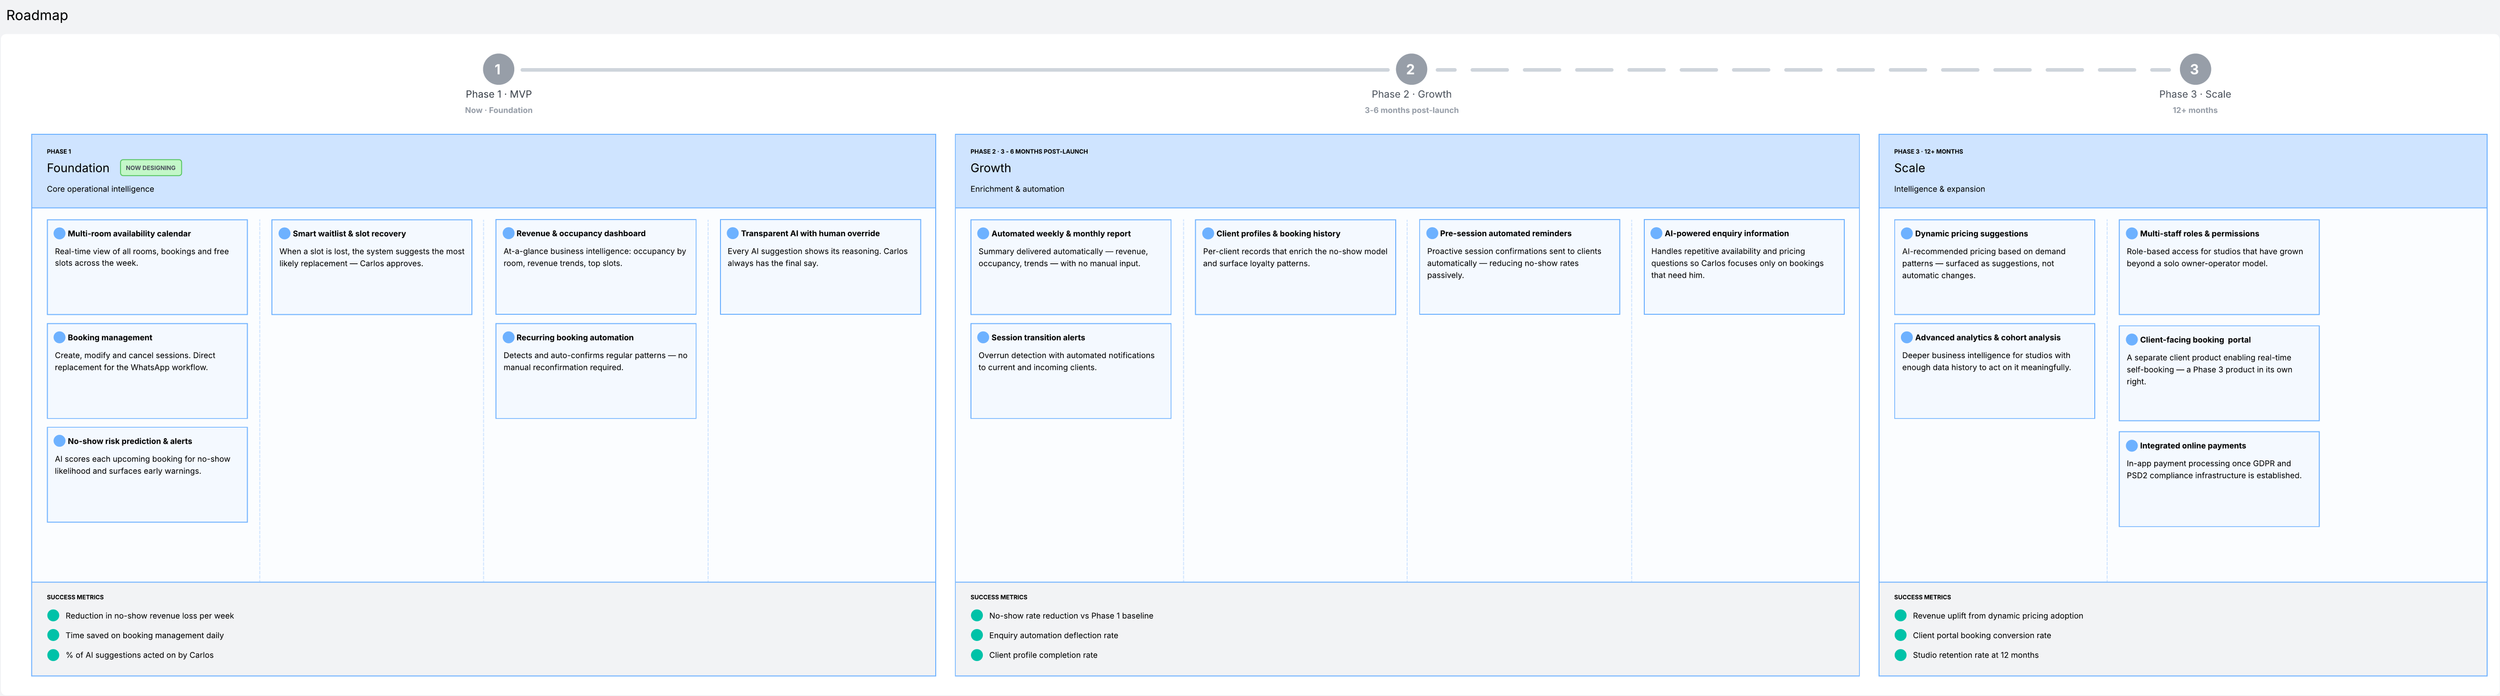The image size is (2500, 696).
Task: Select the Recurring booking automation title
Action: 575,338
